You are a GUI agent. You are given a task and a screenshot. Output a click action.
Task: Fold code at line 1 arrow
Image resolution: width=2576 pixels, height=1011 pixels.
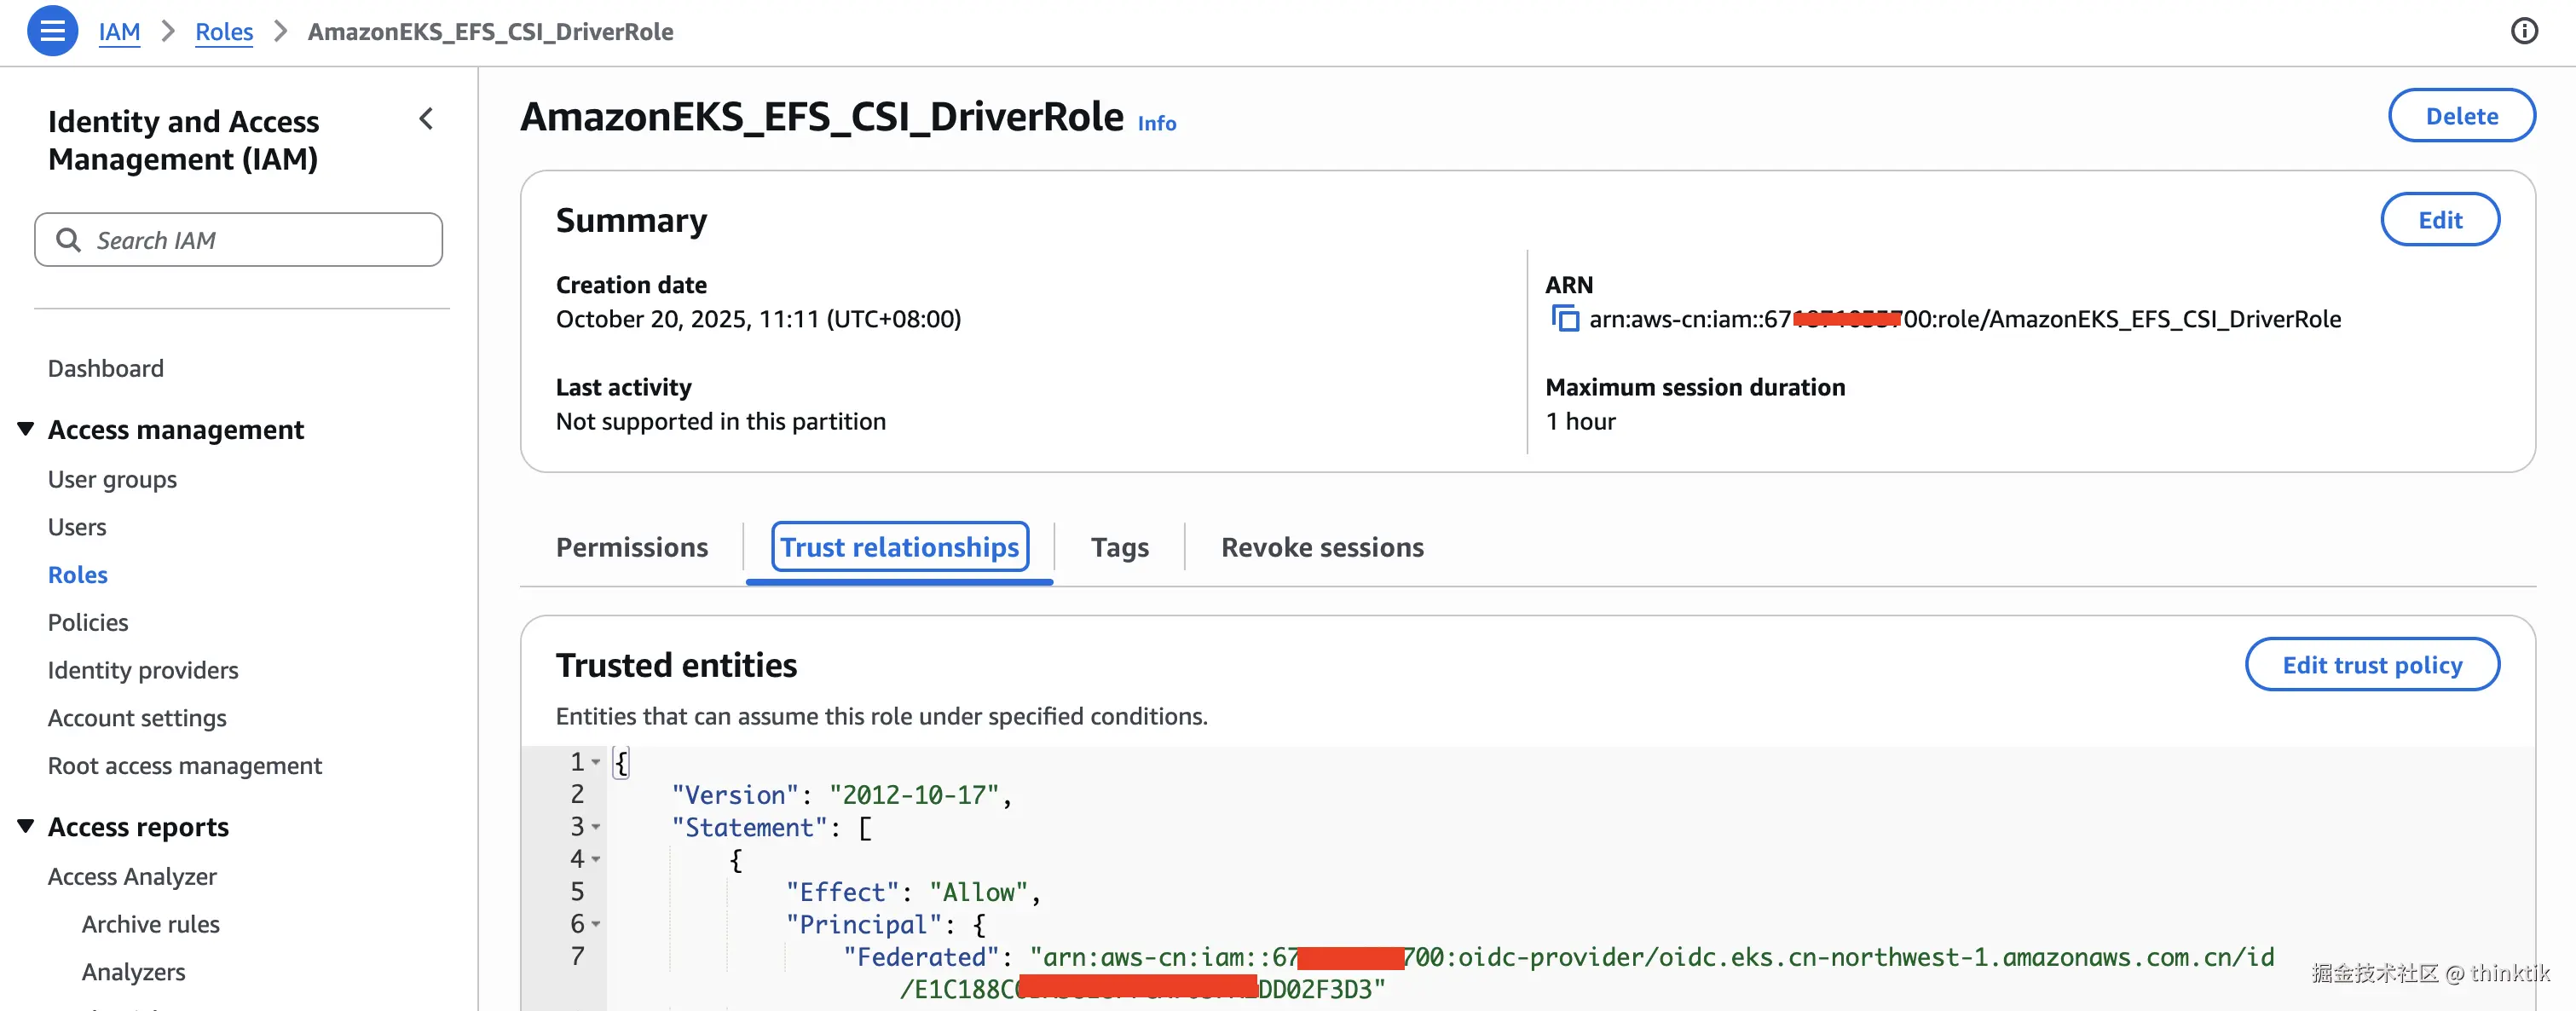pos(596,762)
